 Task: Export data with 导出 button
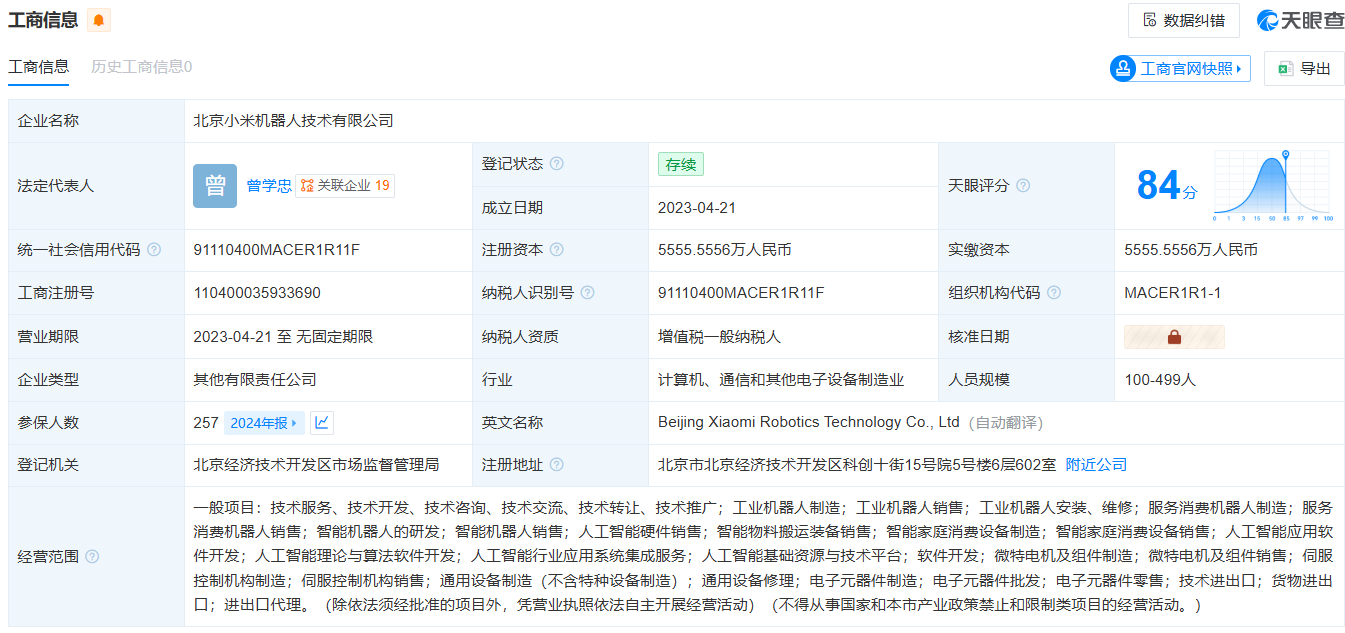click(x=1304, y=69)
